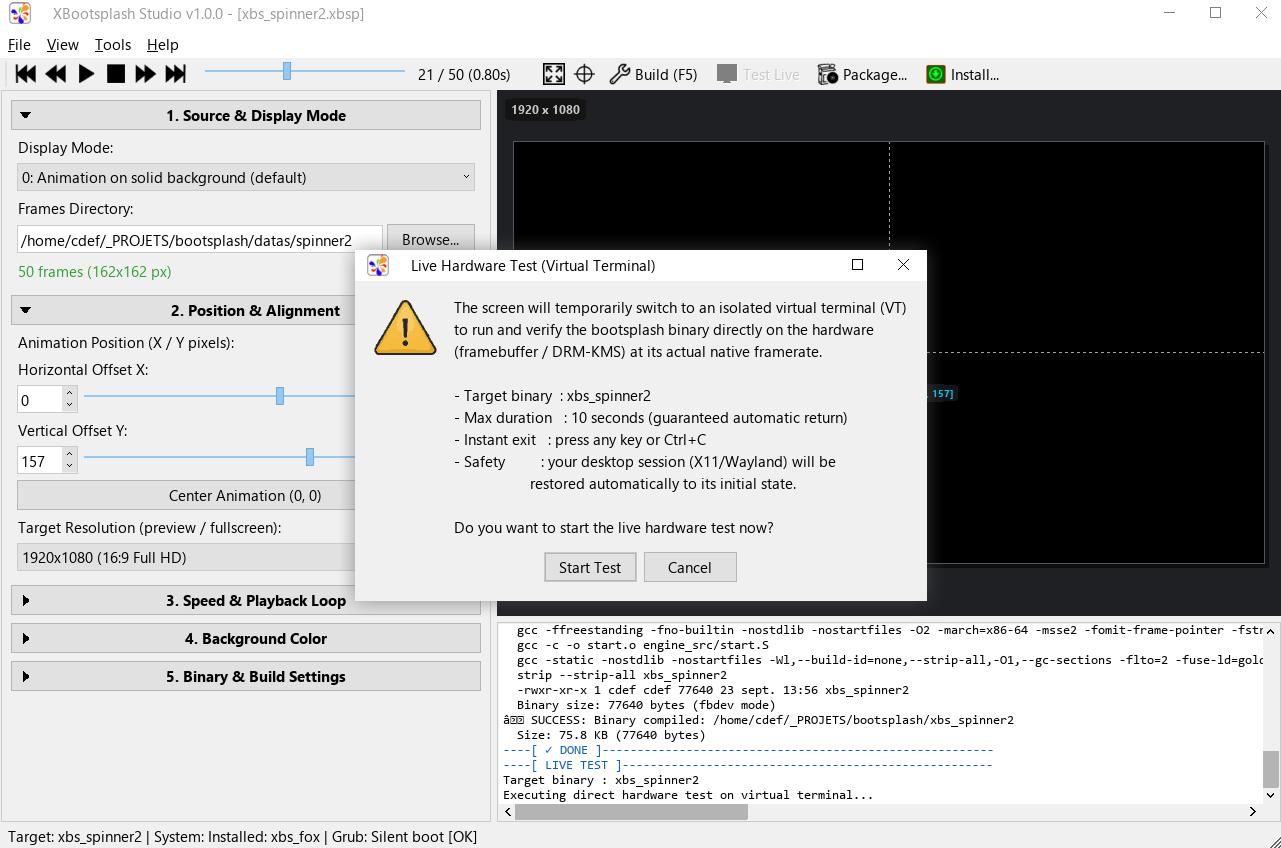
Task: Expand the Binary & Build Settings section
Action: (246, 676)
